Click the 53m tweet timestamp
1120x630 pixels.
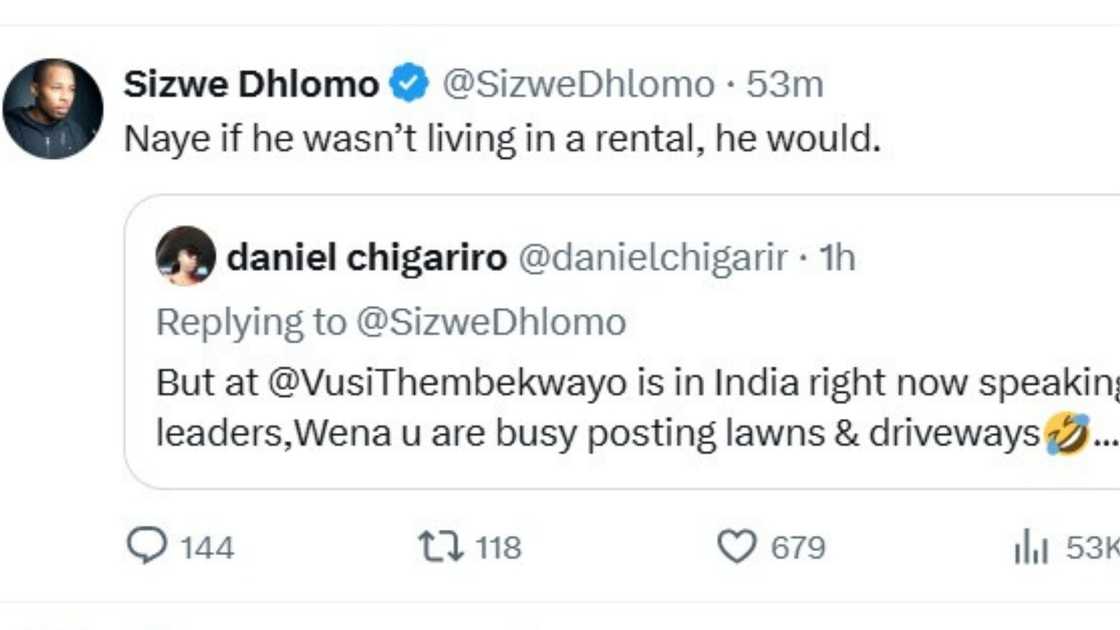point(785,85)
